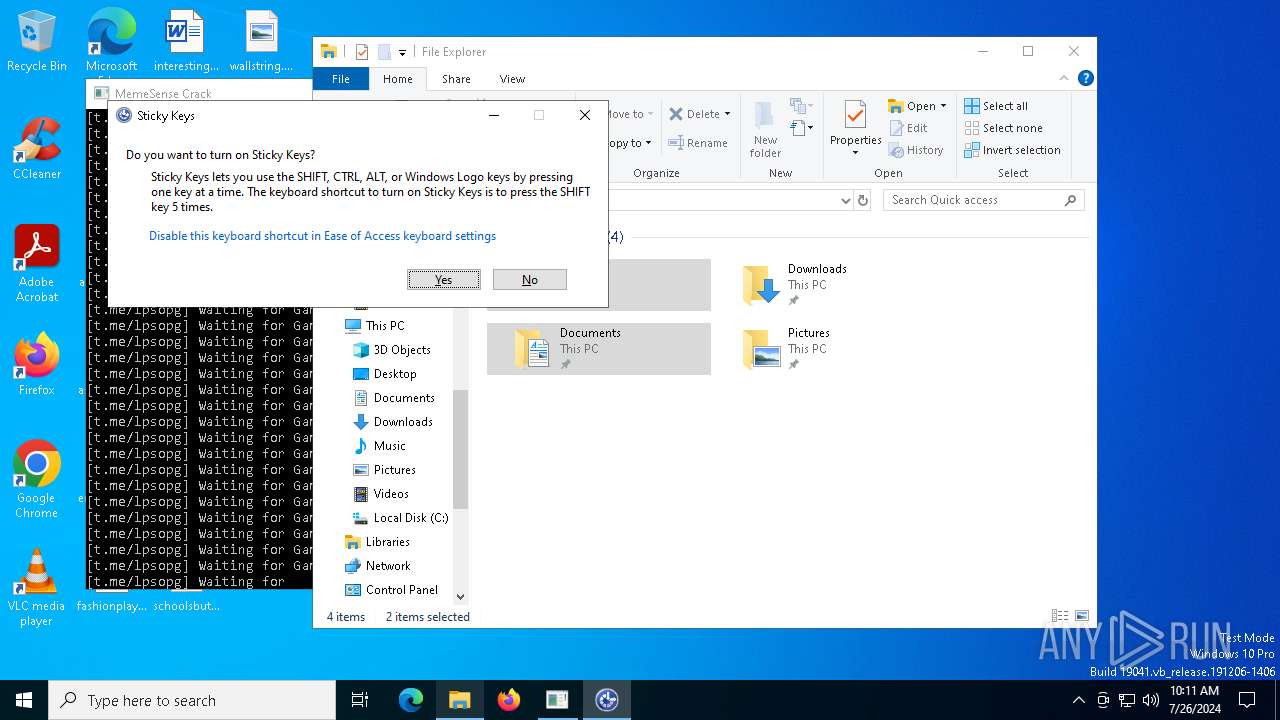Click the Rename button in the ribbon
The width and height of the screenshot is (1280, 720).
[x=698, y=143]
